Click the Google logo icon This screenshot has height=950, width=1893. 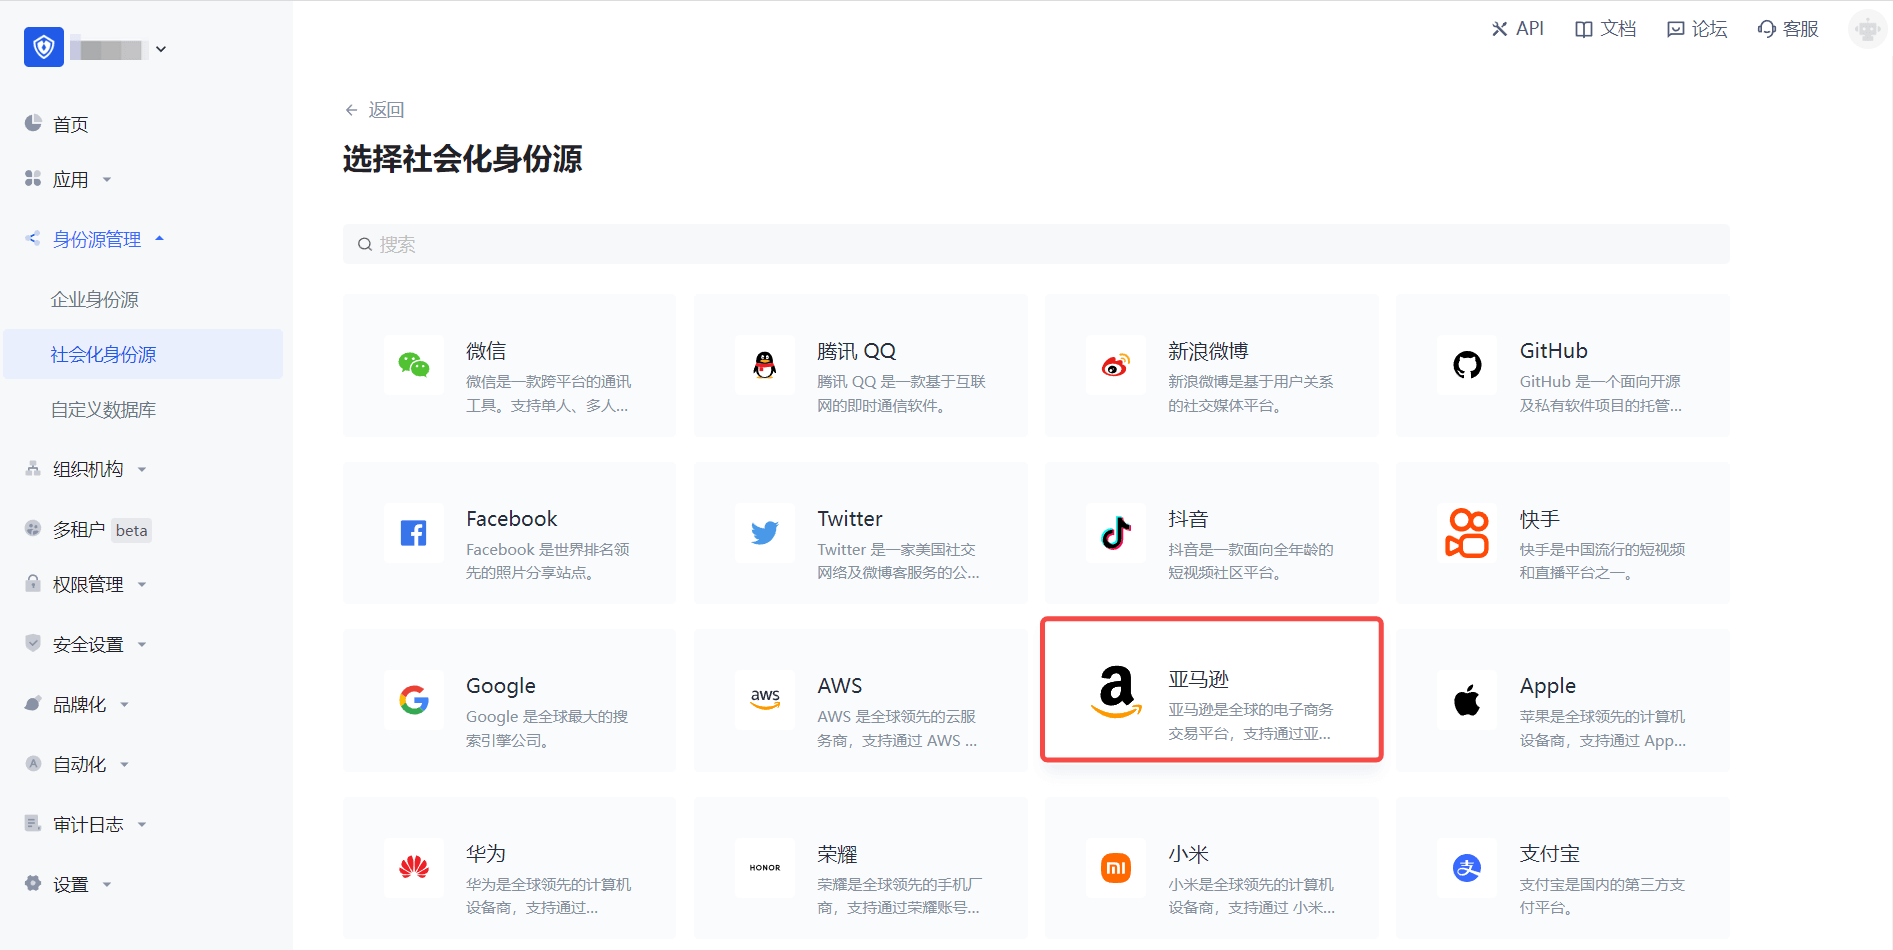(413, 700)
